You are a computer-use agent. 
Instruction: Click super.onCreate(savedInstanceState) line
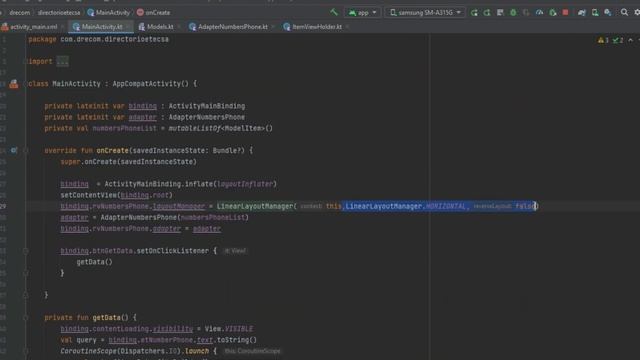coord(129,162)
